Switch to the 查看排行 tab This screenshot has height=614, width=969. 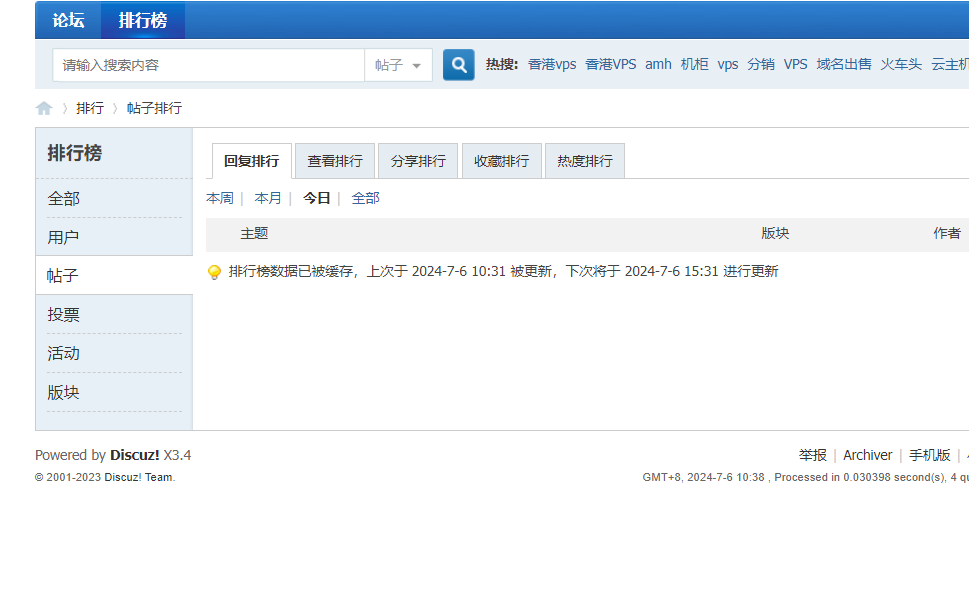click(x=335, y=161)
